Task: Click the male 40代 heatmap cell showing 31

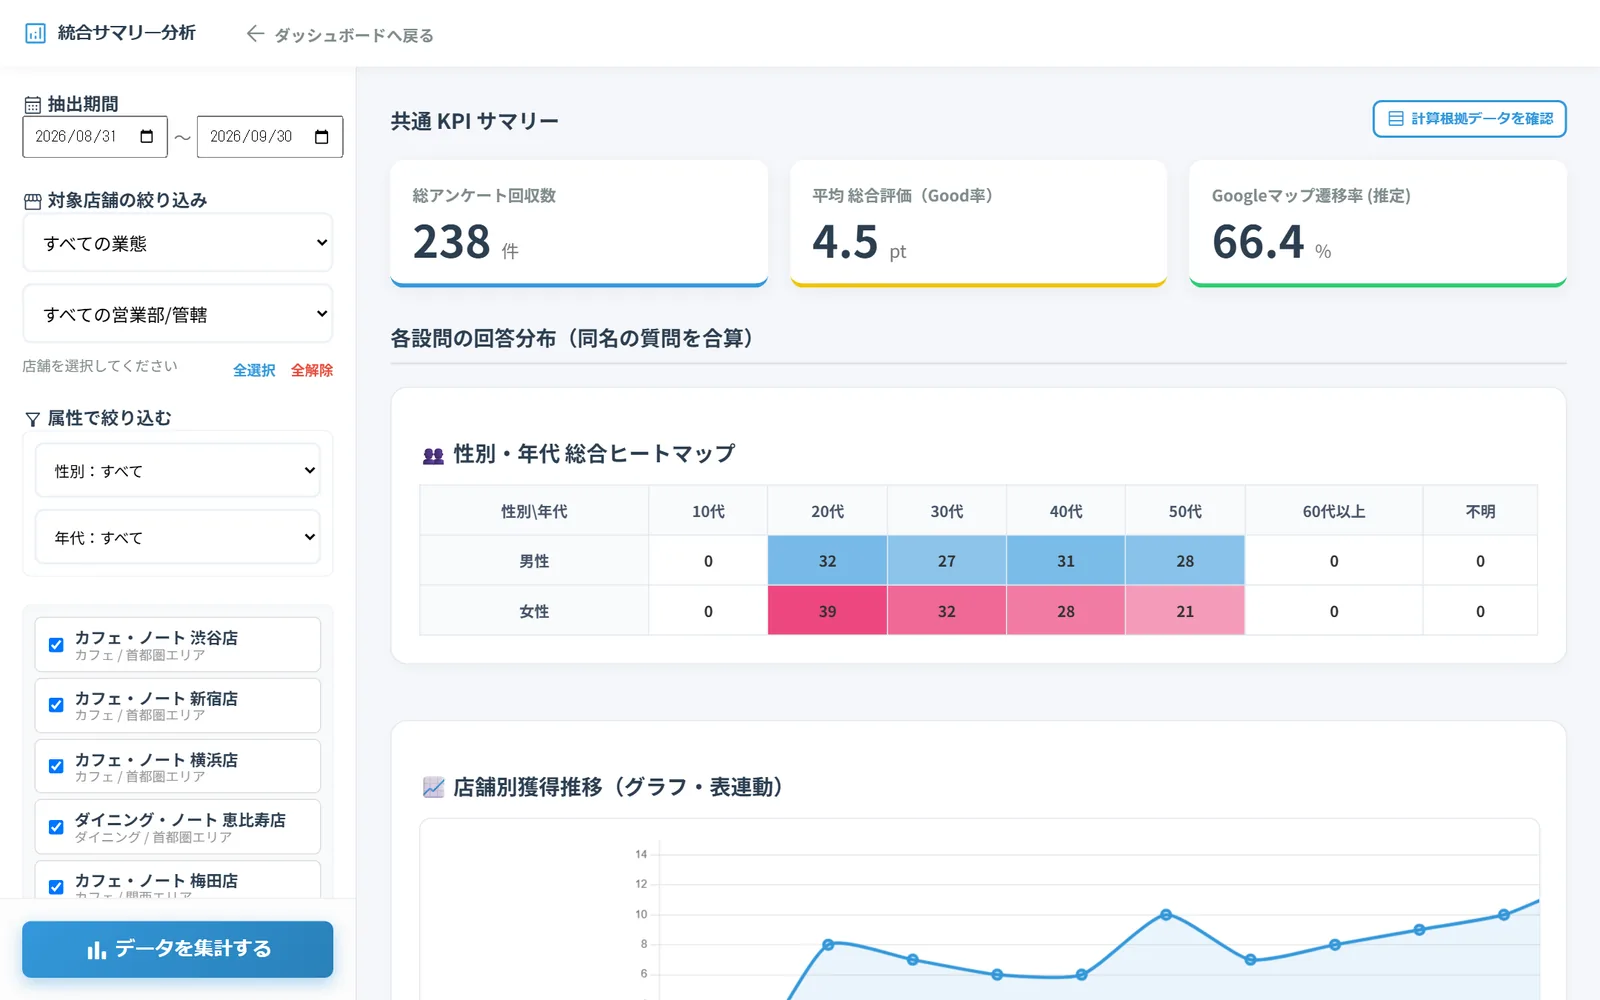Action: 1066,561
